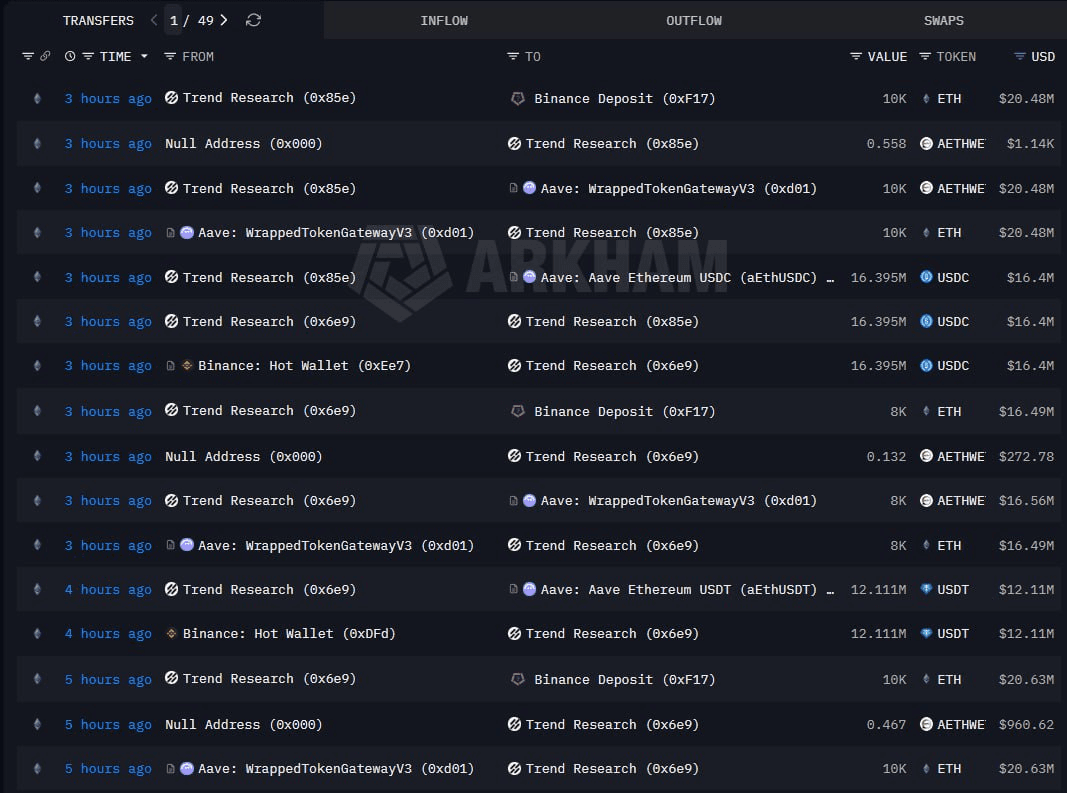
Task: Click the link icon in the header row
Action: point(47,57)
